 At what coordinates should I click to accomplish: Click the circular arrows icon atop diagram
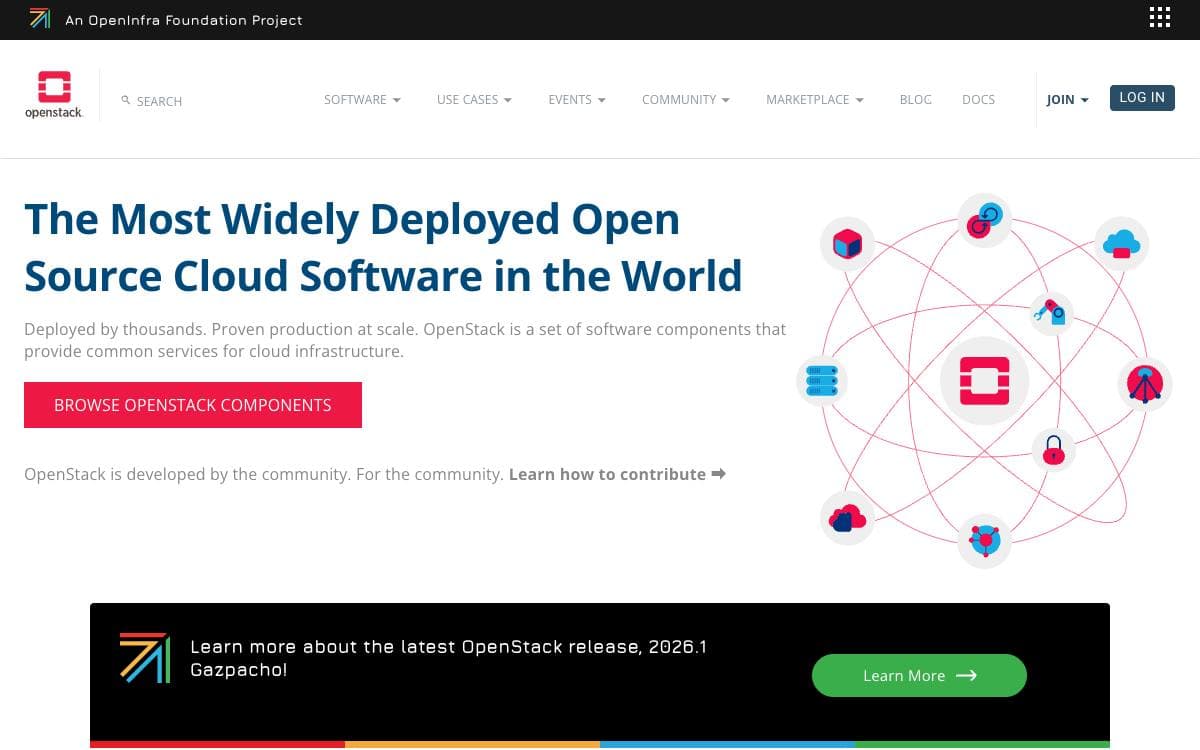coord(984,221)
